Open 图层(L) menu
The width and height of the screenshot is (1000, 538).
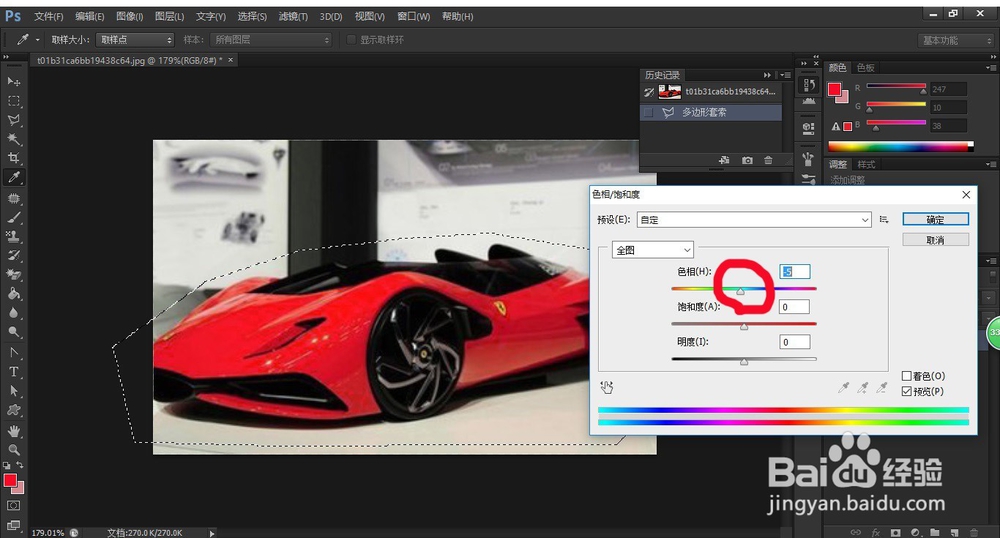point(170,17)
